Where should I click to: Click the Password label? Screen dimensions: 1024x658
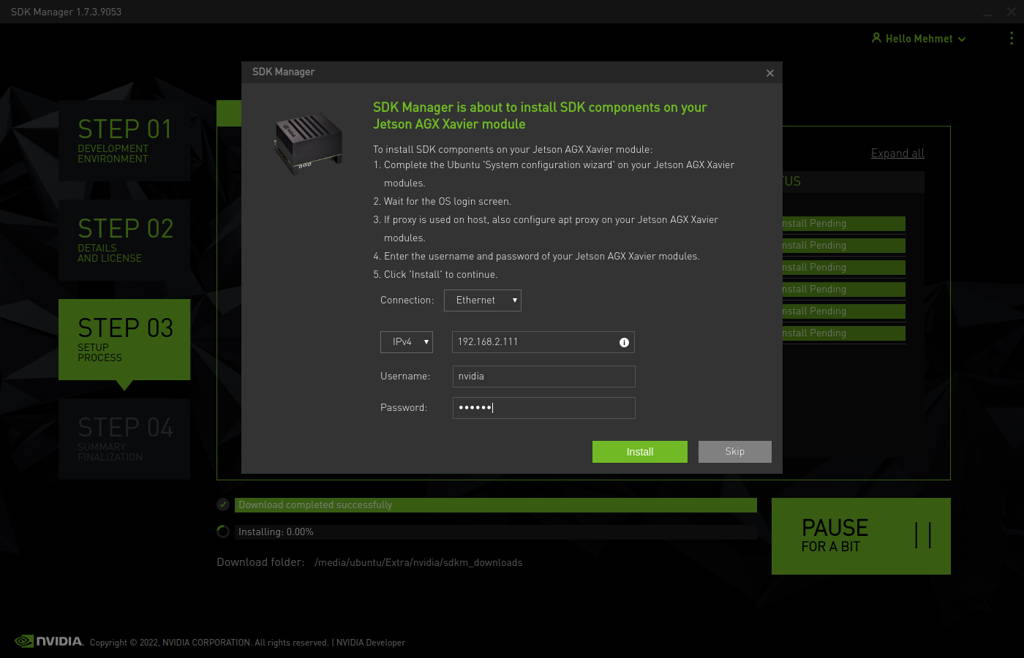tap(404, 408)
